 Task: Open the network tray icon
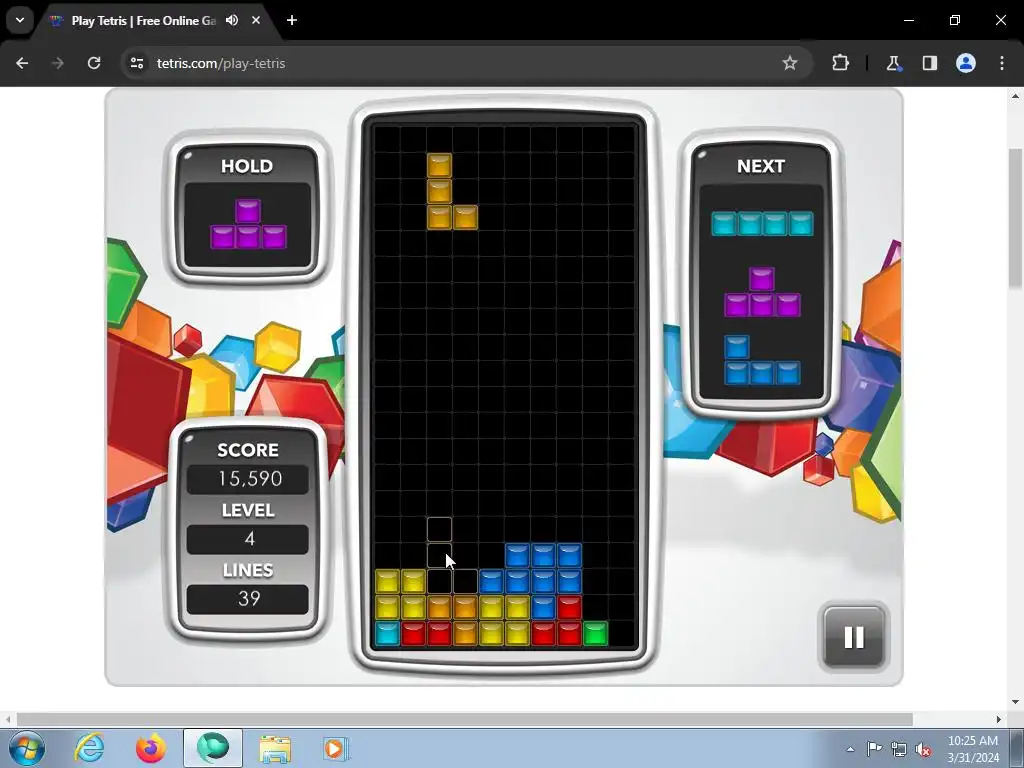899,749
